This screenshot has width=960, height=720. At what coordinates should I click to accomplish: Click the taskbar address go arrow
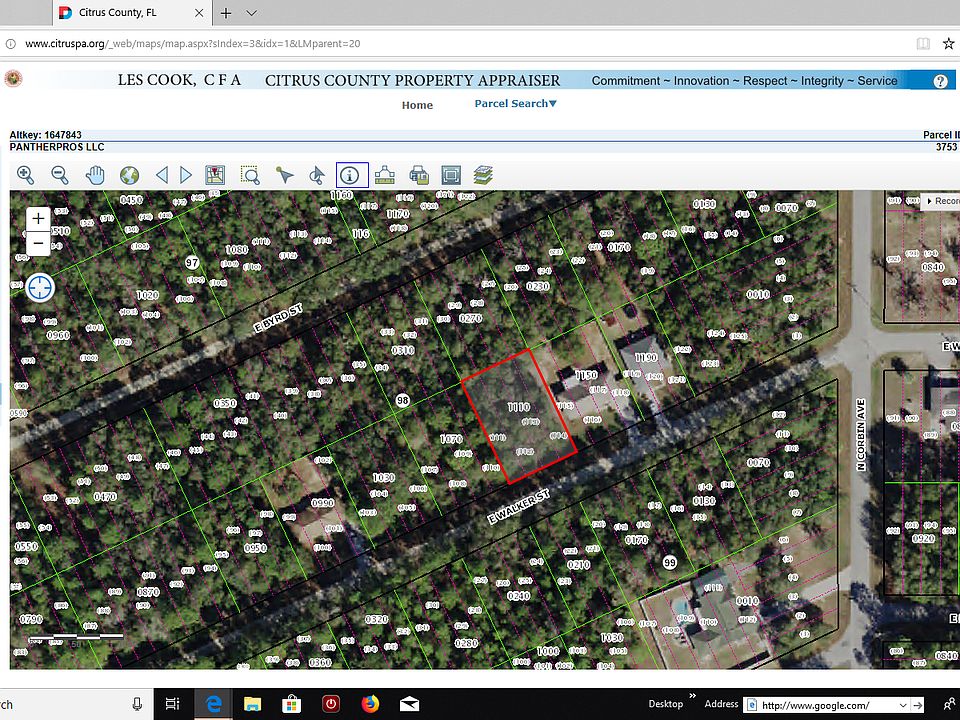pos(917,705)
